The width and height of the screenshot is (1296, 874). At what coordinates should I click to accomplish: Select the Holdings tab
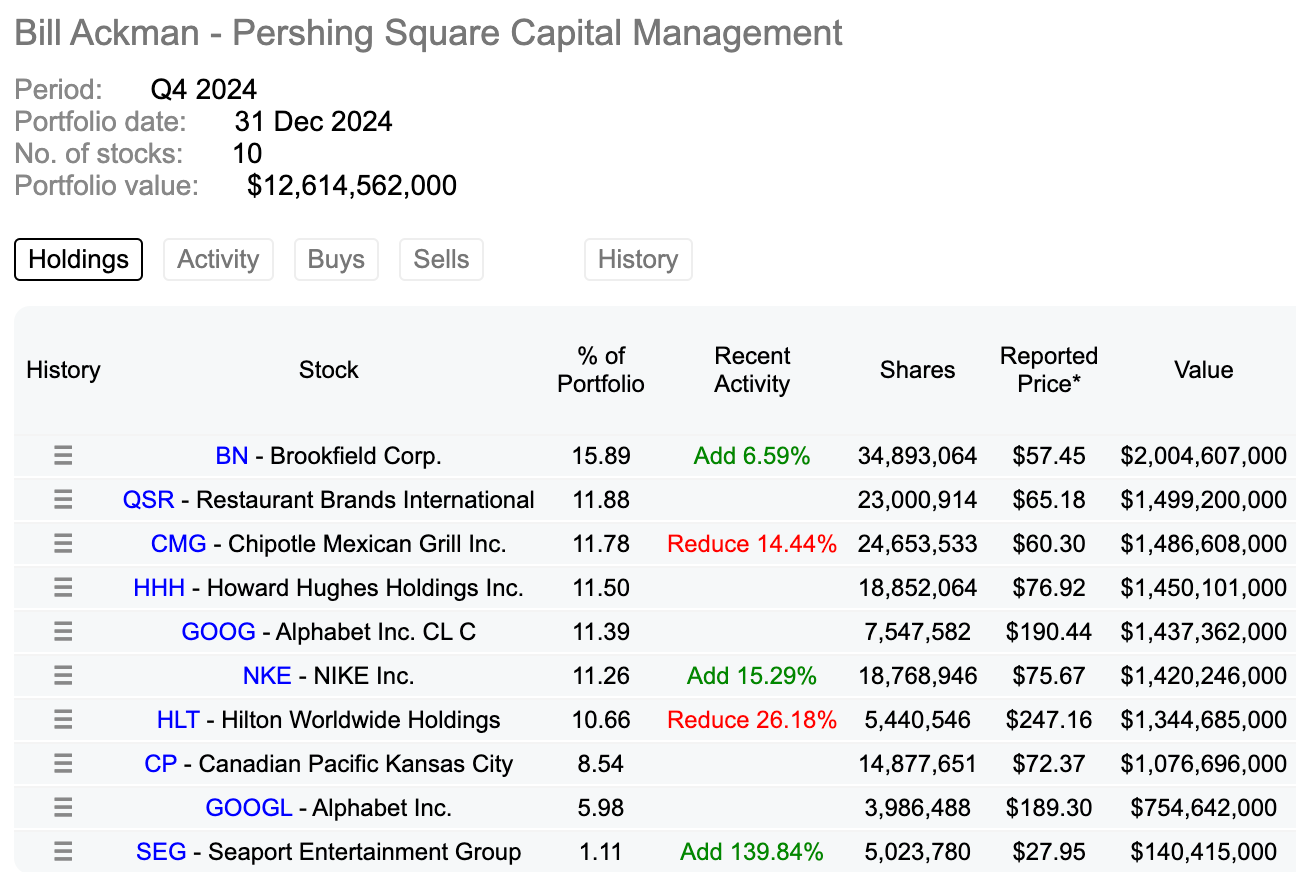coord(79,260)
